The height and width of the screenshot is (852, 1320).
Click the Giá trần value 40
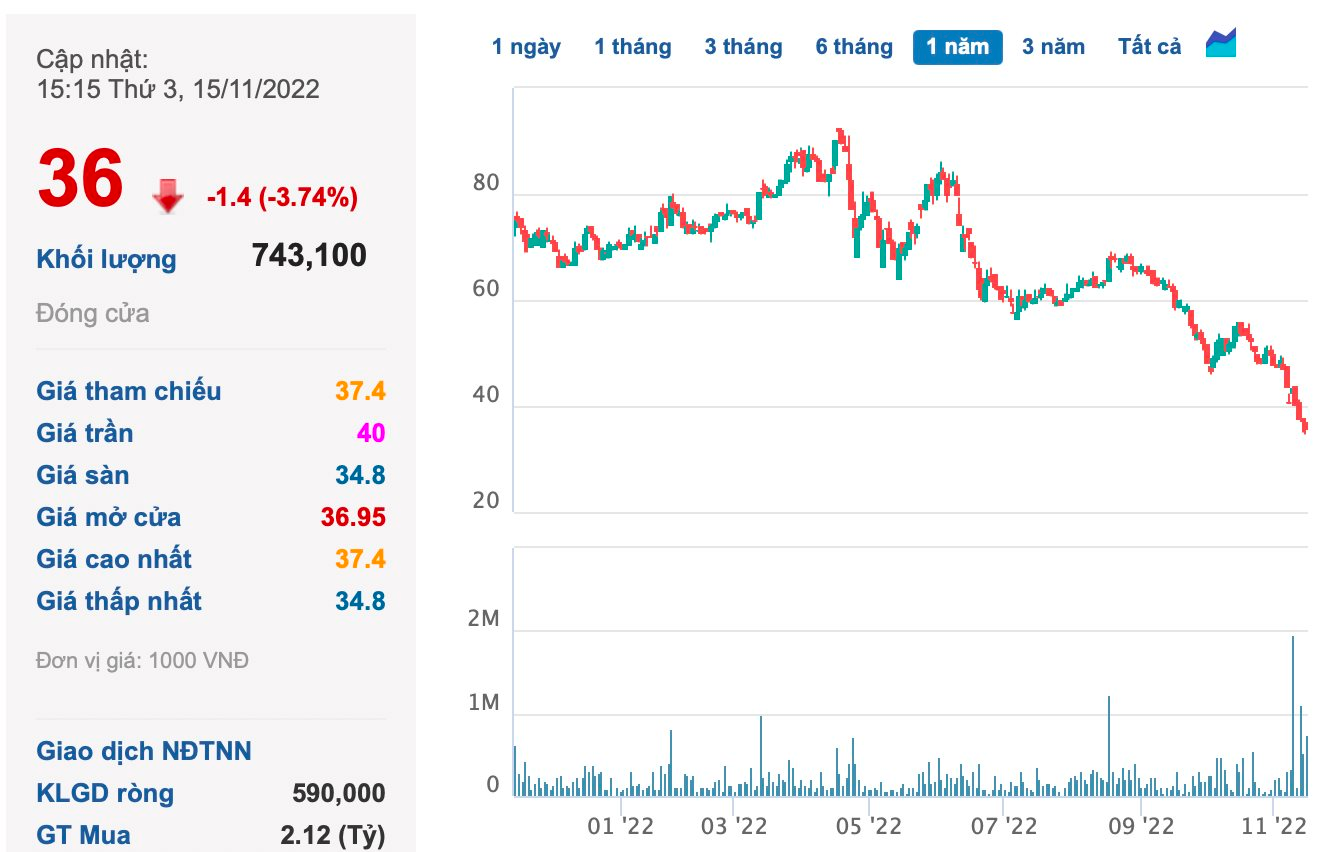coord(371,433)
